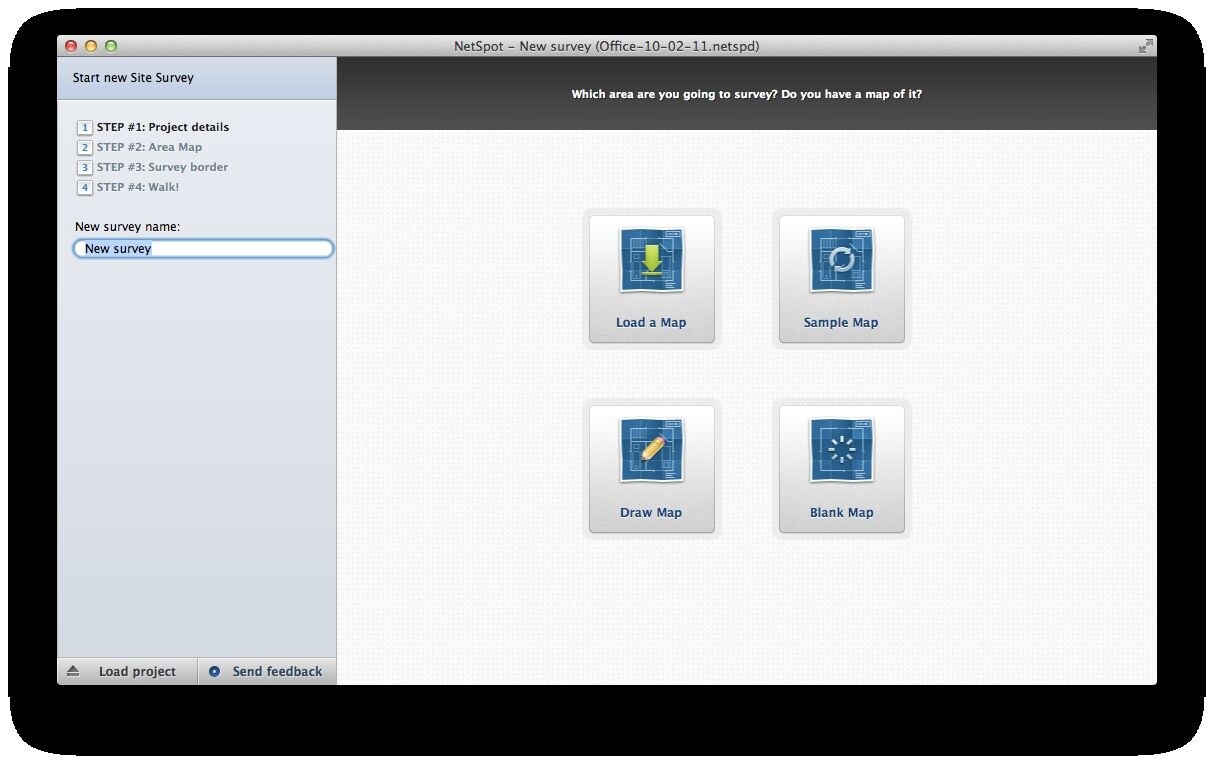Viewport: 1214px width, 764px height.
Task: Select the Sample Map refresh-arrows icon
Action: click(841, 261)
